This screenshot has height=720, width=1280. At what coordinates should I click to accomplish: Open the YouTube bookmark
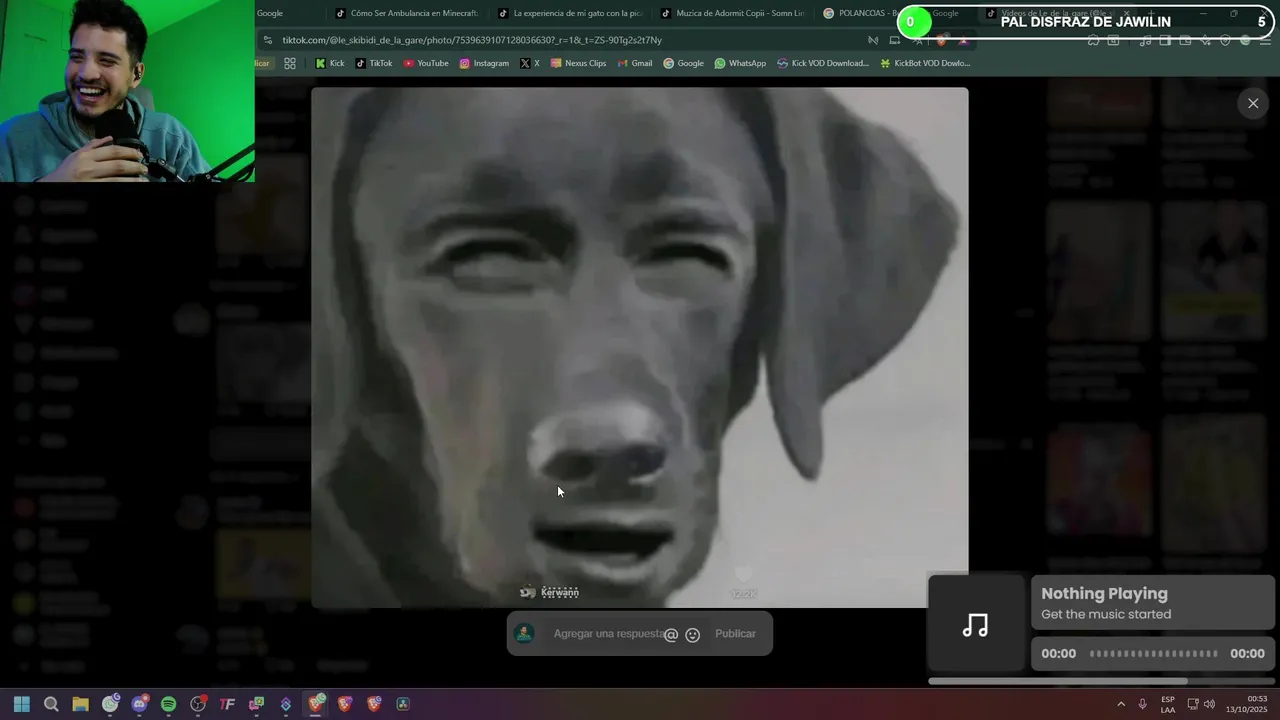click(426, 63)
